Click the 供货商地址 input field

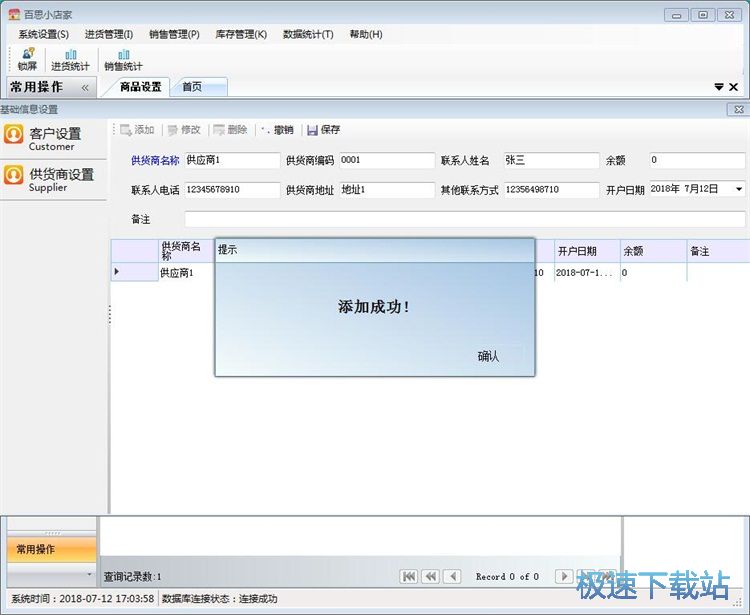[x=387, y=190]
